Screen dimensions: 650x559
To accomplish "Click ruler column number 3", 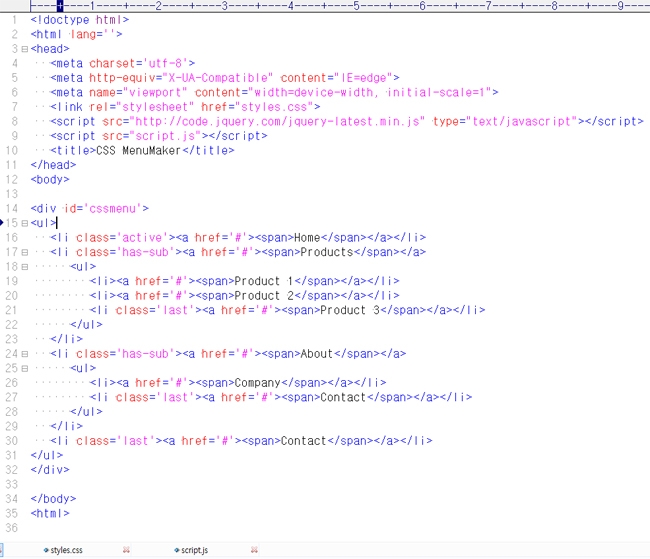I will click(224, 6).
